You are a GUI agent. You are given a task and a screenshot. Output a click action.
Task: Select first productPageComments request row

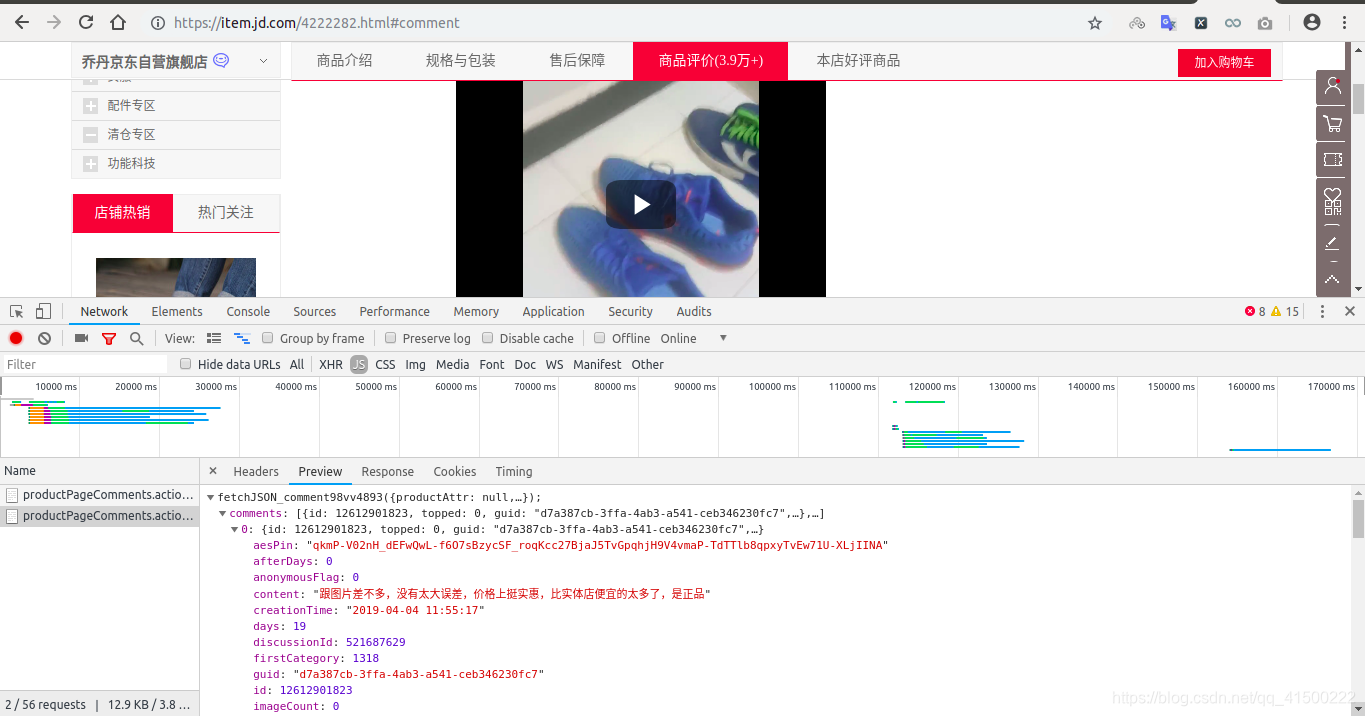[100, 494]
